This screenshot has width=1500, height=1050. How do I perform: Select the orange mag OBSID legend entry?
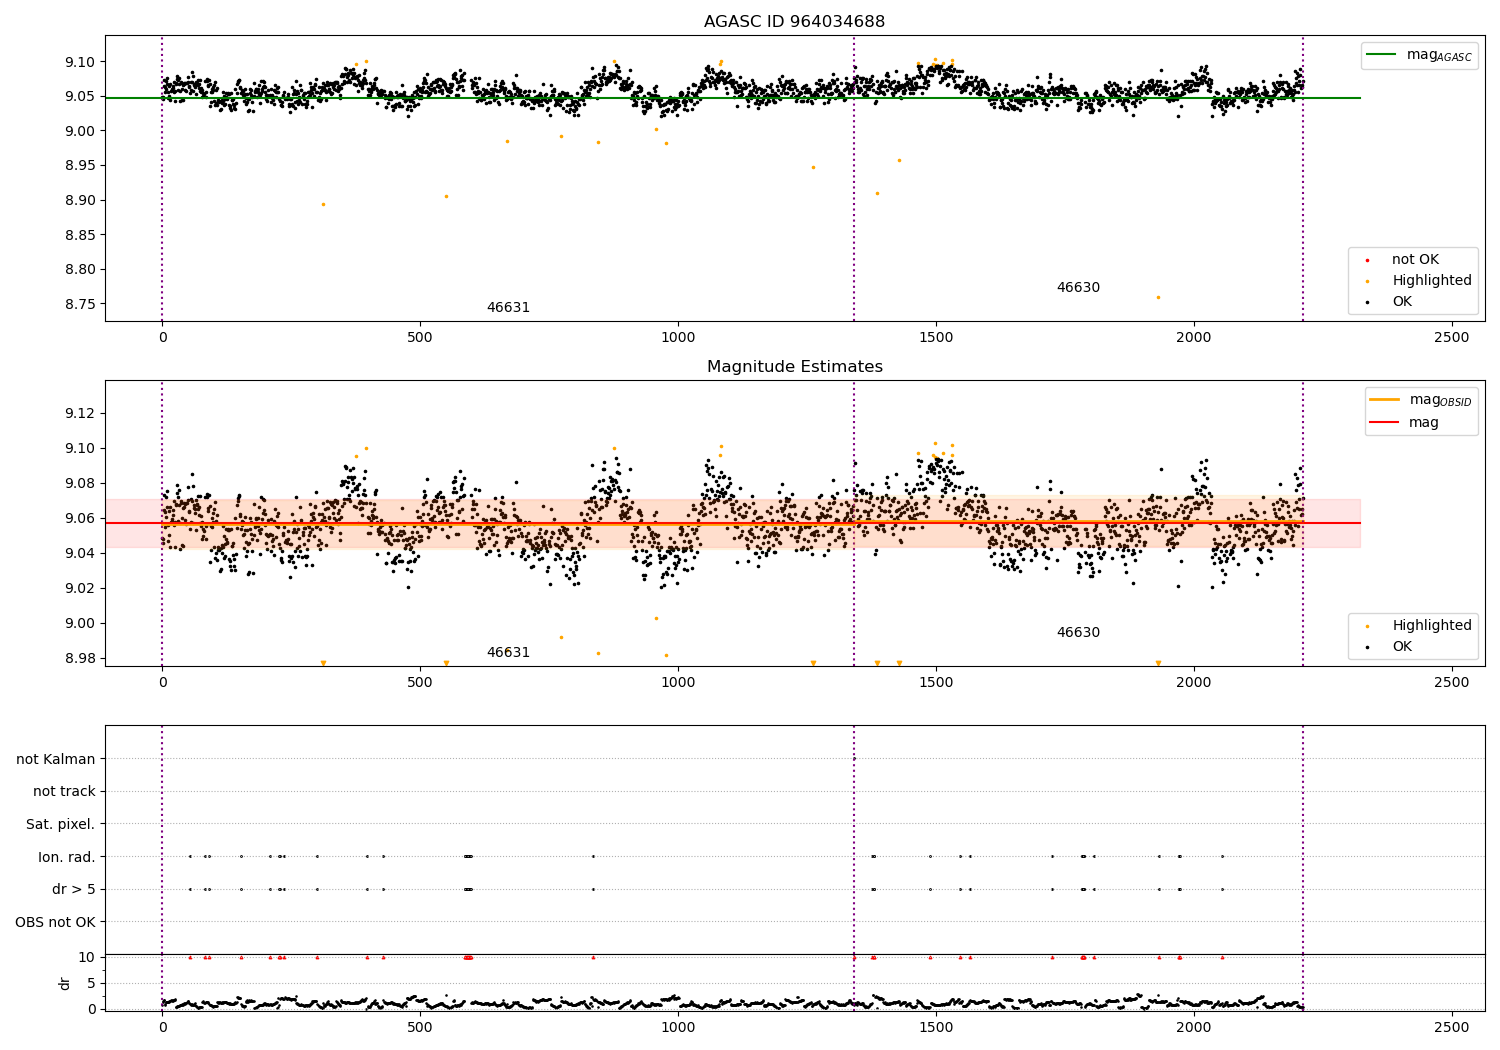pos(1420,400)
